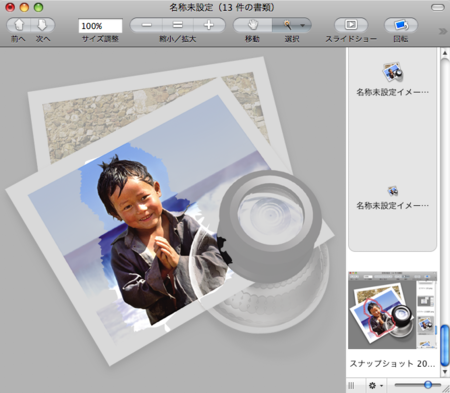Image resolution: width=450 pixels, height=393 pixels.
Task: Click the sidebar scroll down arrow
Action: [445, 372]
